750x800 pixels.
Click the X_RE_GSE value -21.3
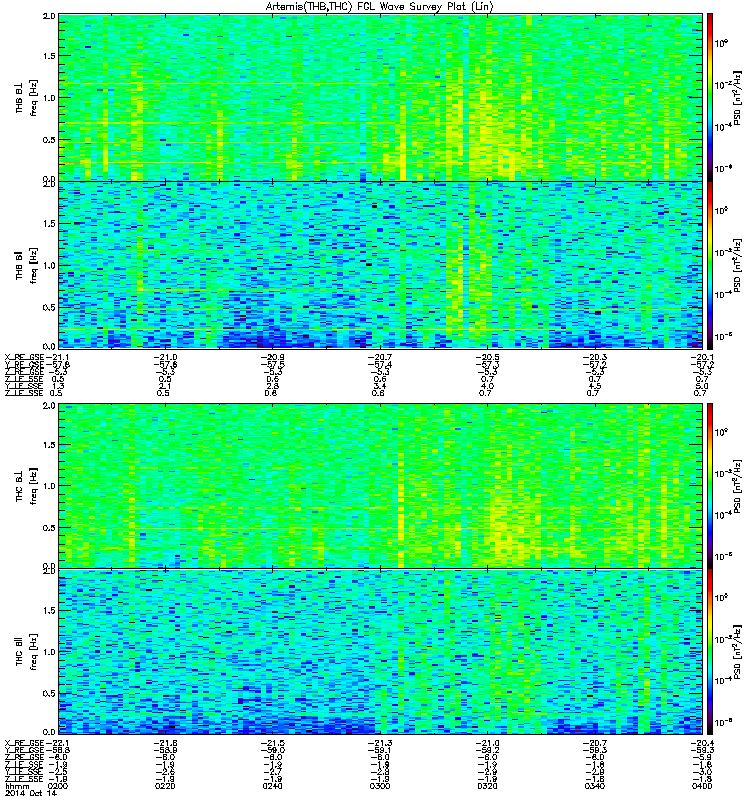pyautogui.click(x=380, y=743)
